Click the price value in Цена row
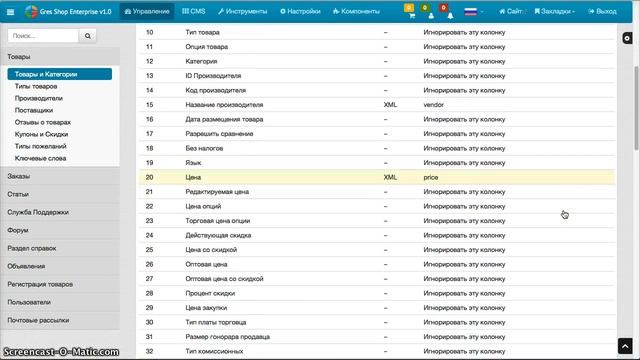640x360 pixels. coord(431,177)
